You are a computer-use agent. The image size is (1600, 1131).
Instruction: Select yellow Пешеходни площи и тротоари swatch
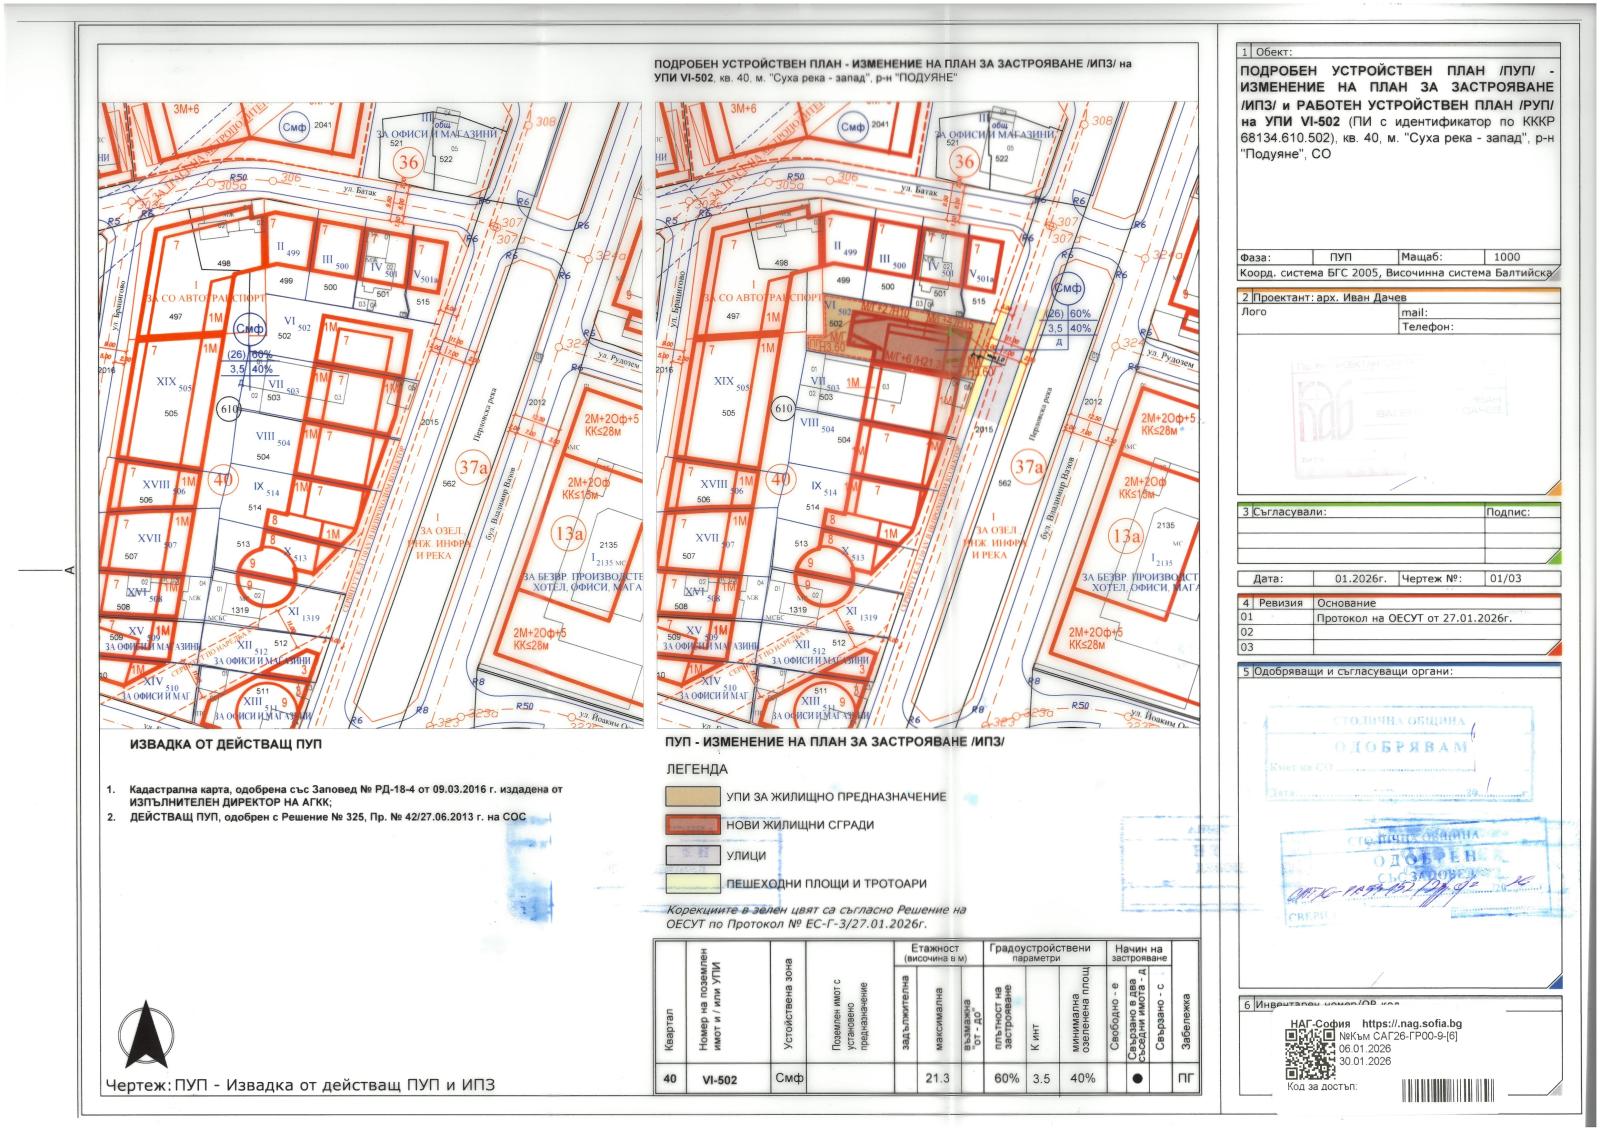[692, 883]
